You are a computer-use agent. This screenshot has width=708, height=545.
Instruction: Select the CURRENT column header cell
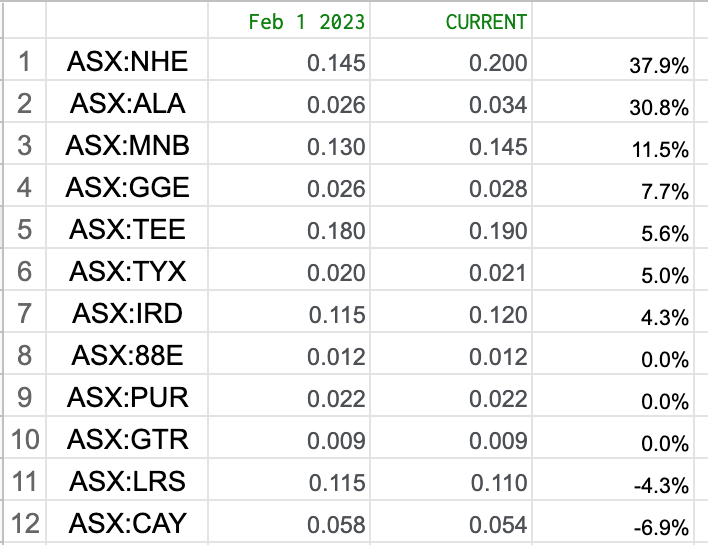[451, 20]
